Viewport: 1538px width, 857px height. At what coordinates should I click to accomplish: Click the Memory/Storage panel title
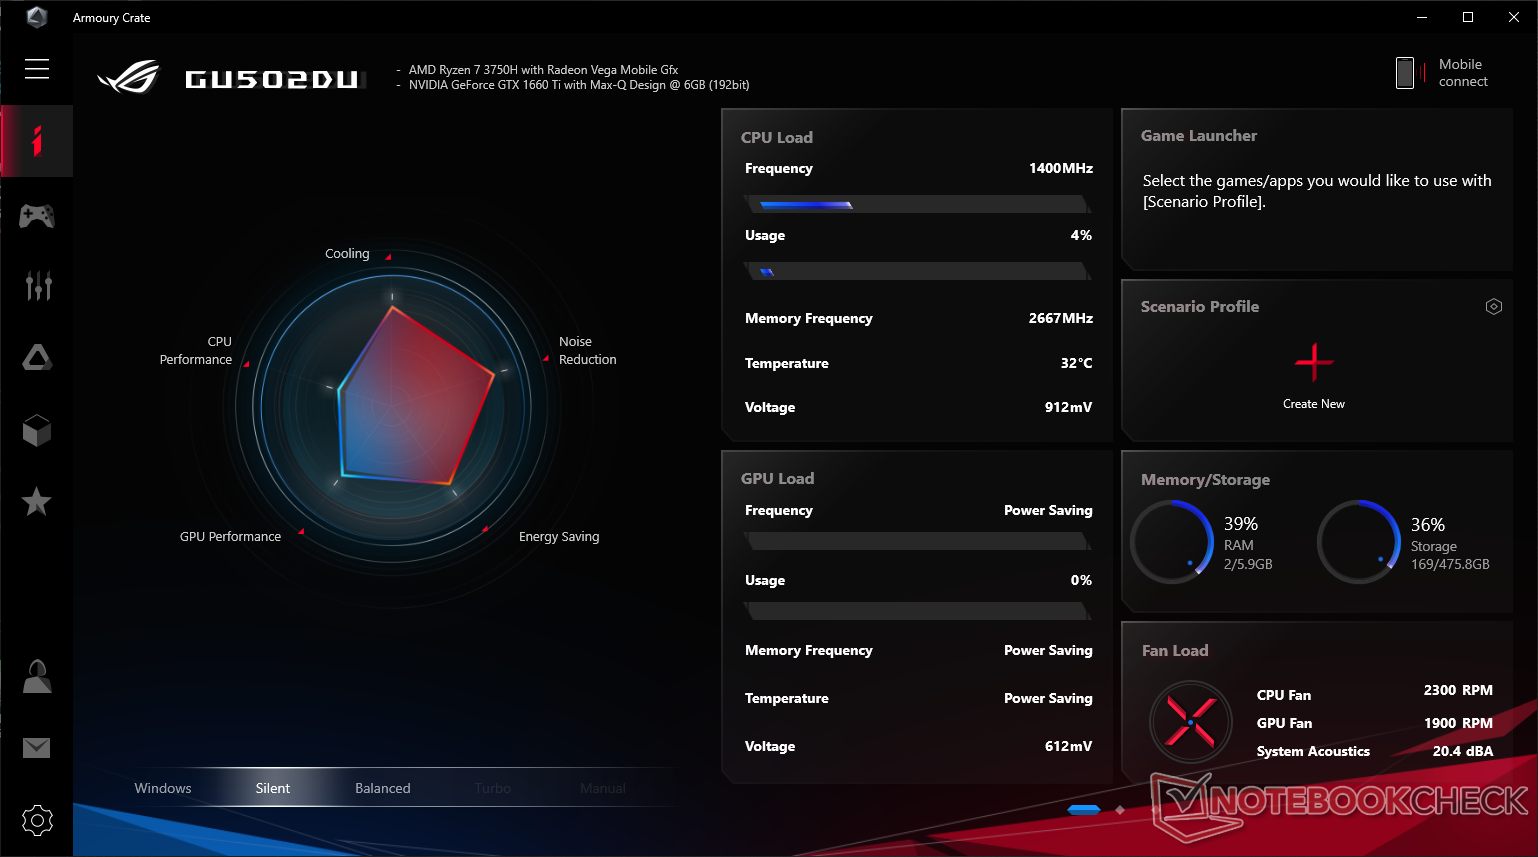(1206, 480)
